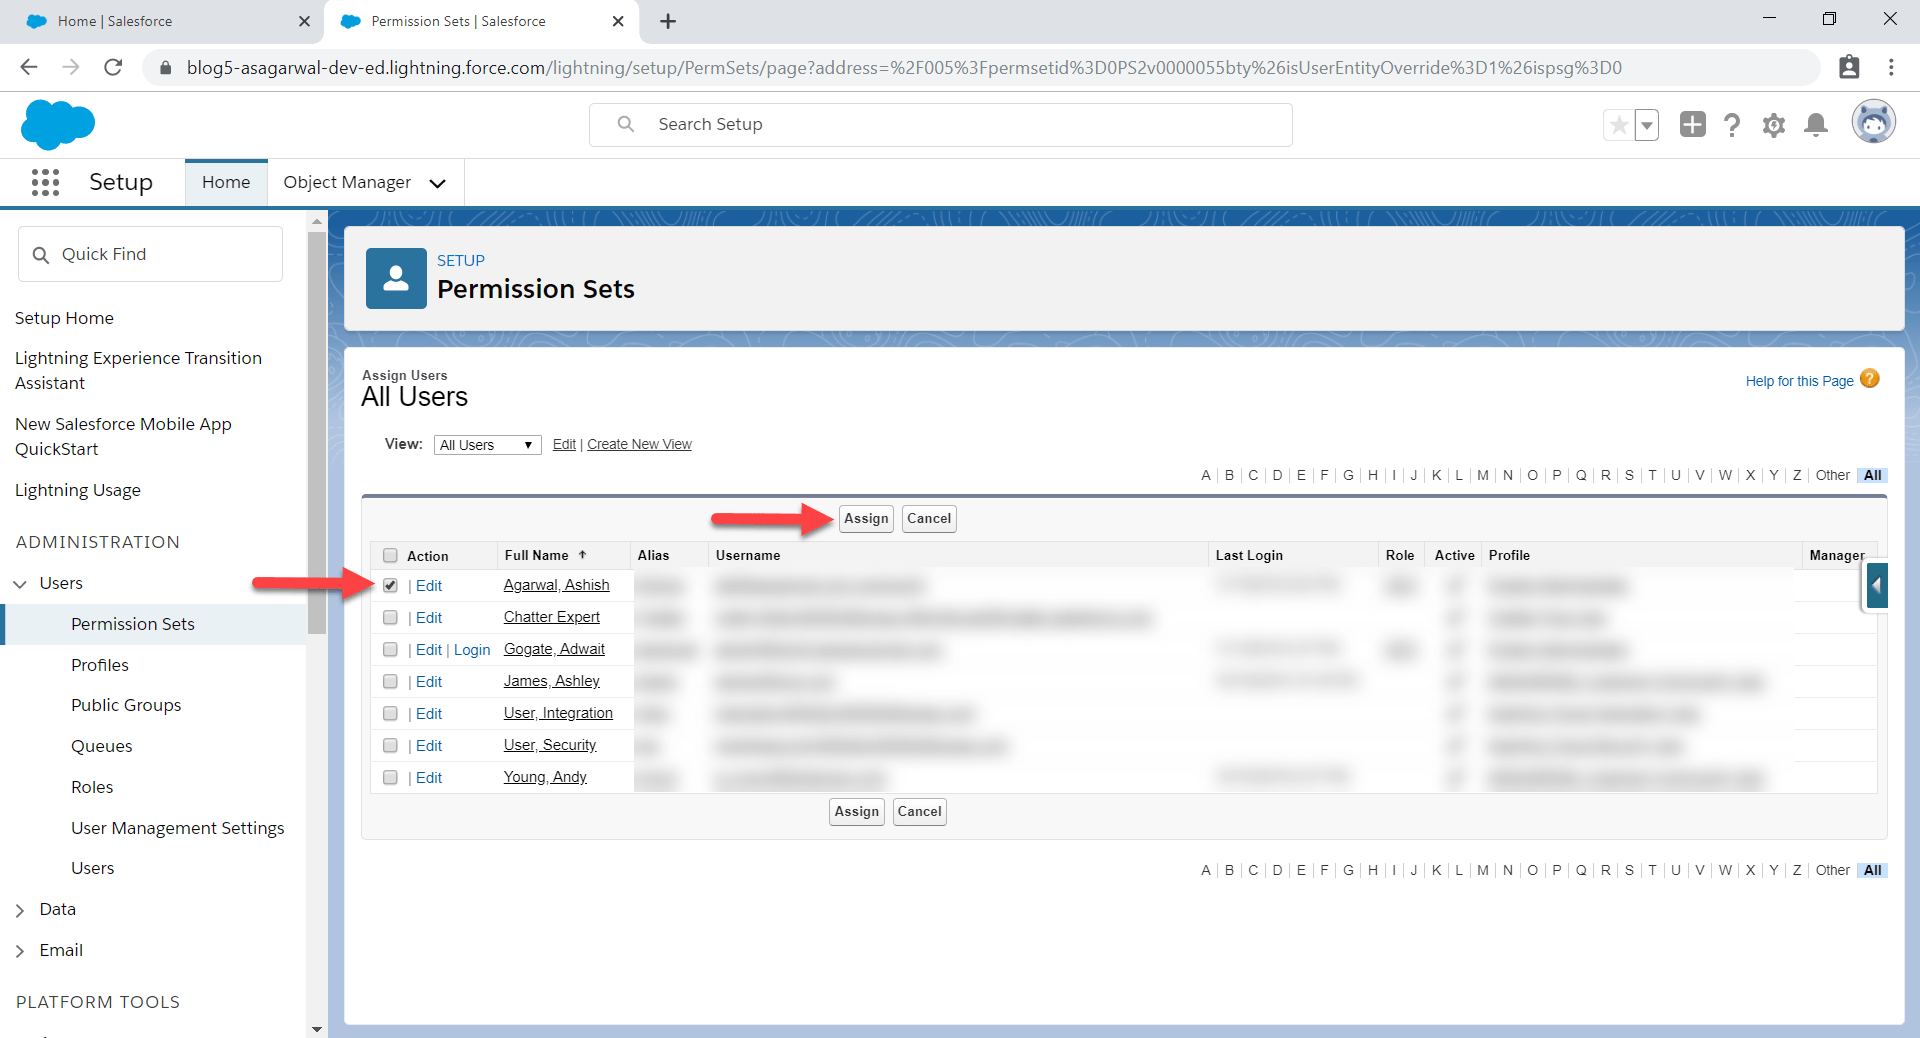Switch to Object Manager tab
The width and height of the screenshot is (1920, 1038).
click(347, 182)
